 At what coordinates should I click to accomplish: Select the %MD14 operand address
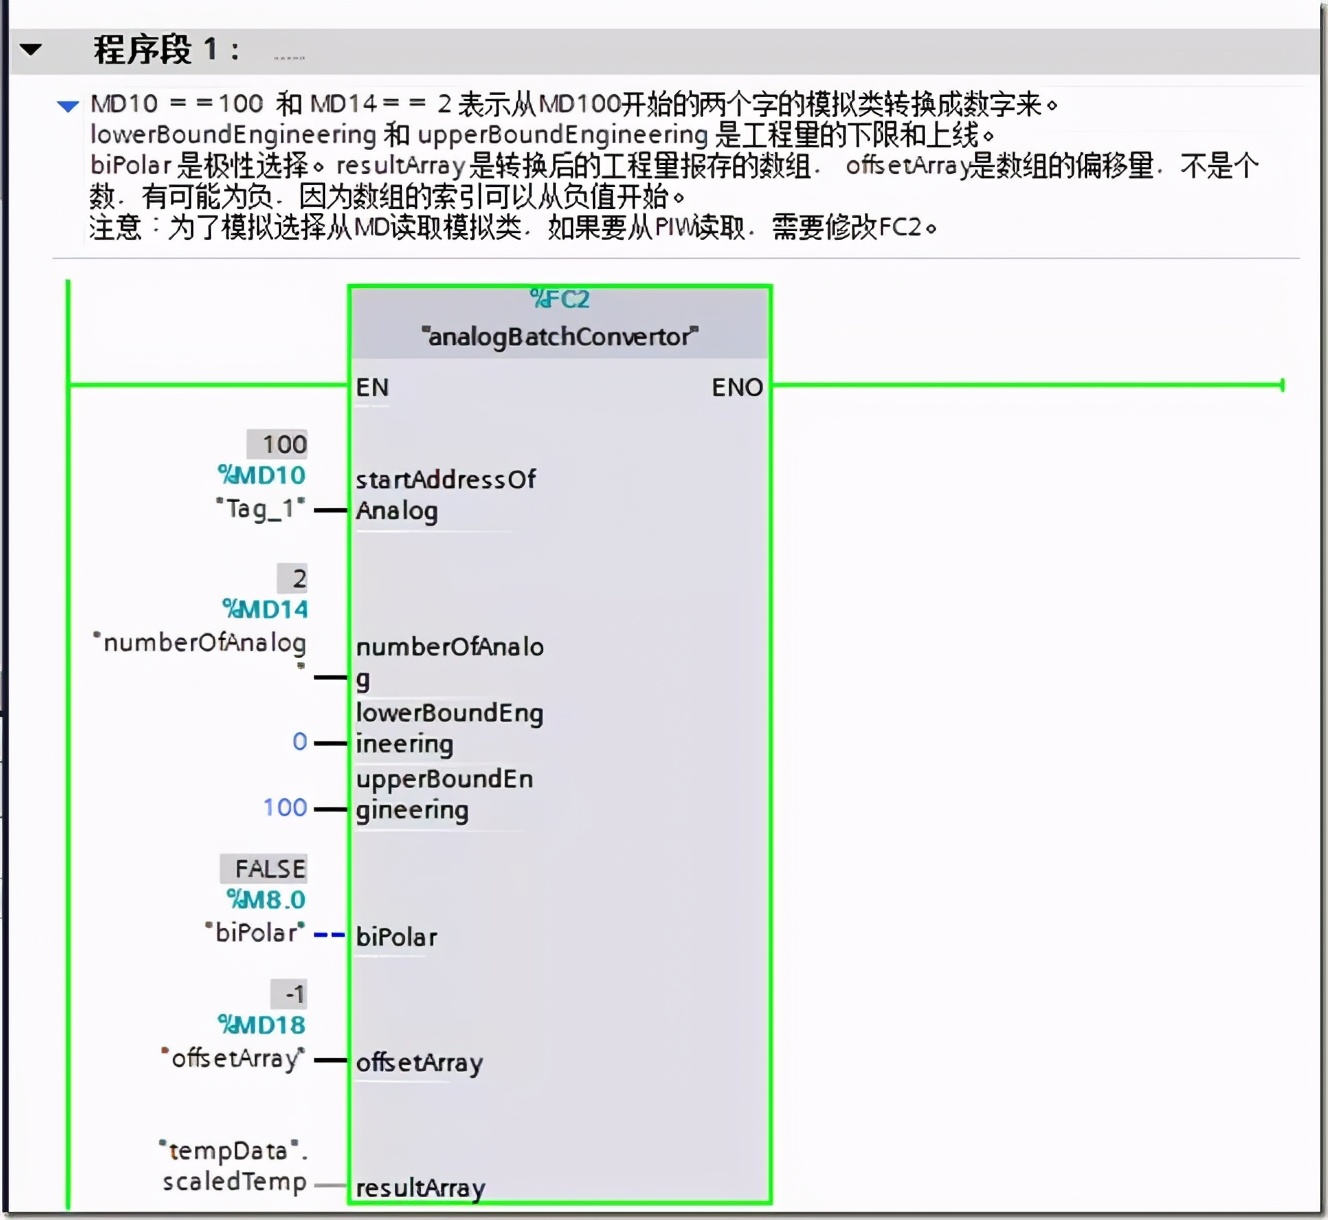tap(265, 609)
